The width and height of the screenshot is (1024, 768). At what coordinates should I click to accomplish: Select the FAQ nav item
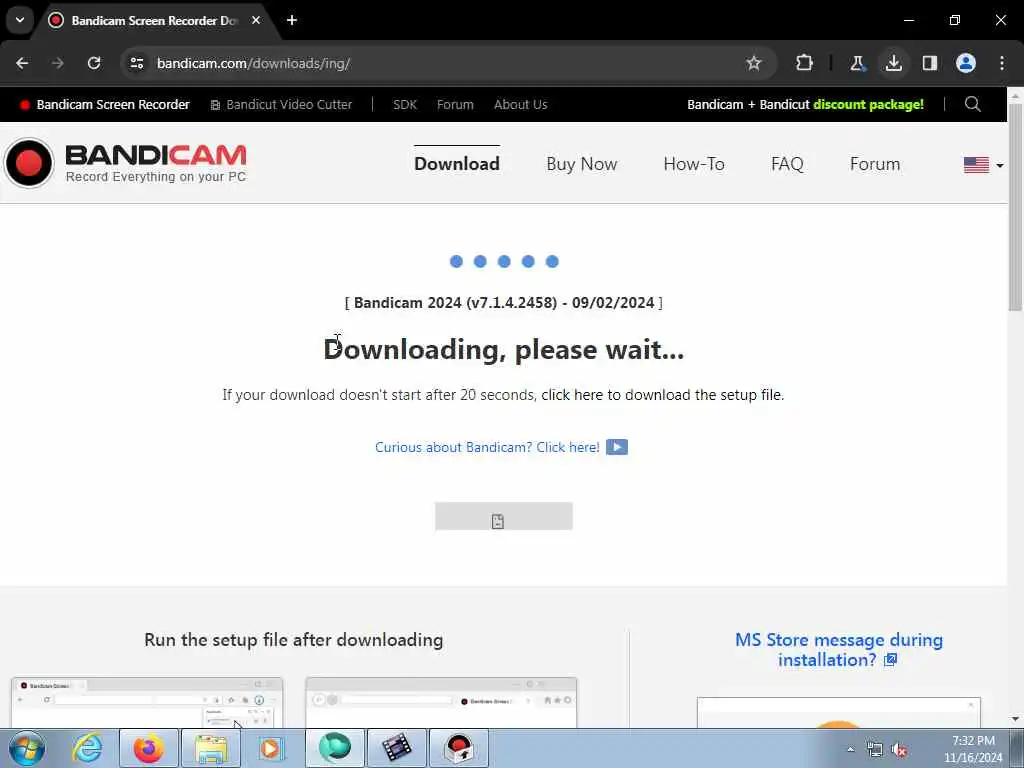point(787,164)
